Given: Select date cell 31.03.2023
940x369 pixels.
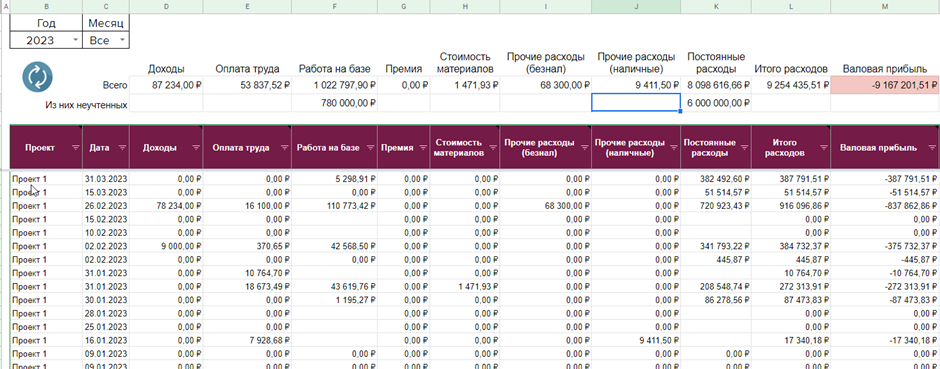Looking at the screenshot, I should tap(106, 179).
